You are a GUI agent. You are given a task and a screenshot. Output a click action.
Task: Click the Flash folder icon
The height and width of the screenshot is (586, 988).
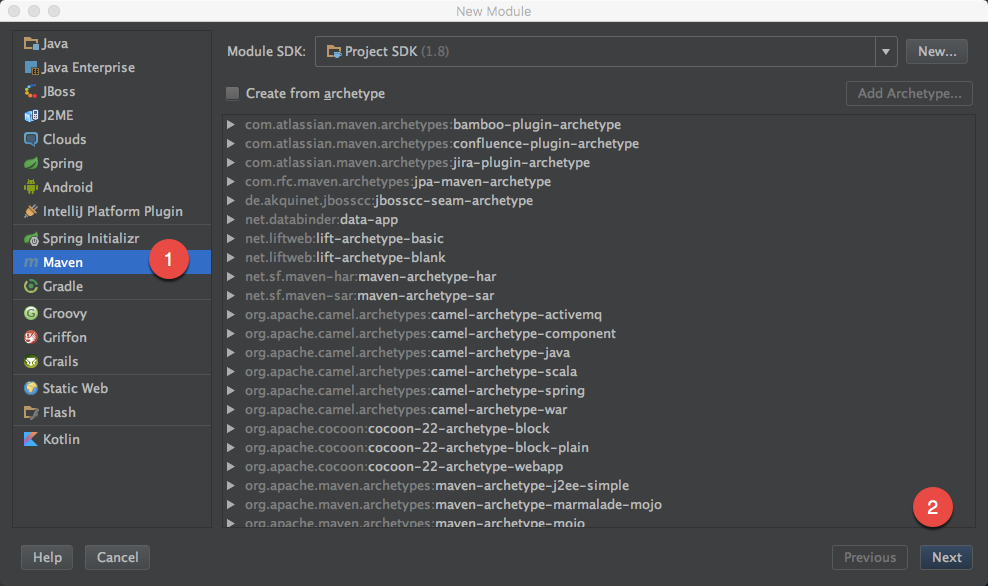point(31,412)
